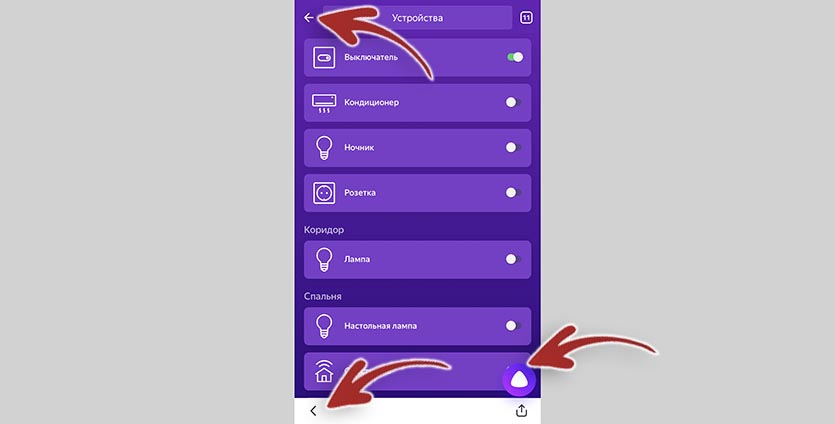This screenshot has height=424, width=835.
Task: Open the Настольная лампа device card
Action: click(418, 326)
